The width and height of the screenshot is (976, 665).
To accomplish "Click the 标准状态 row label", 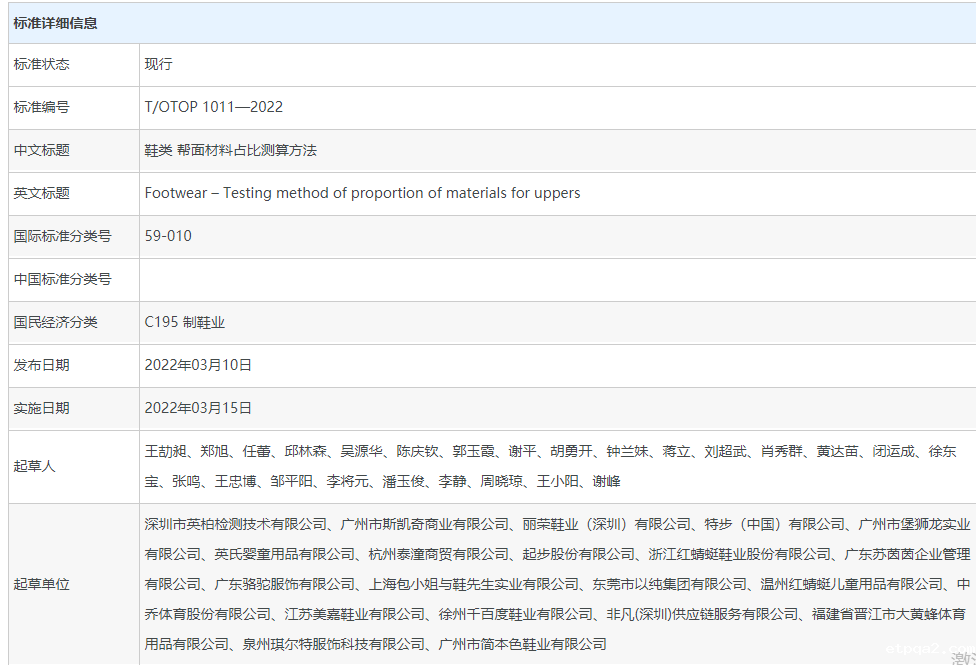I will [x=42, y=64].
